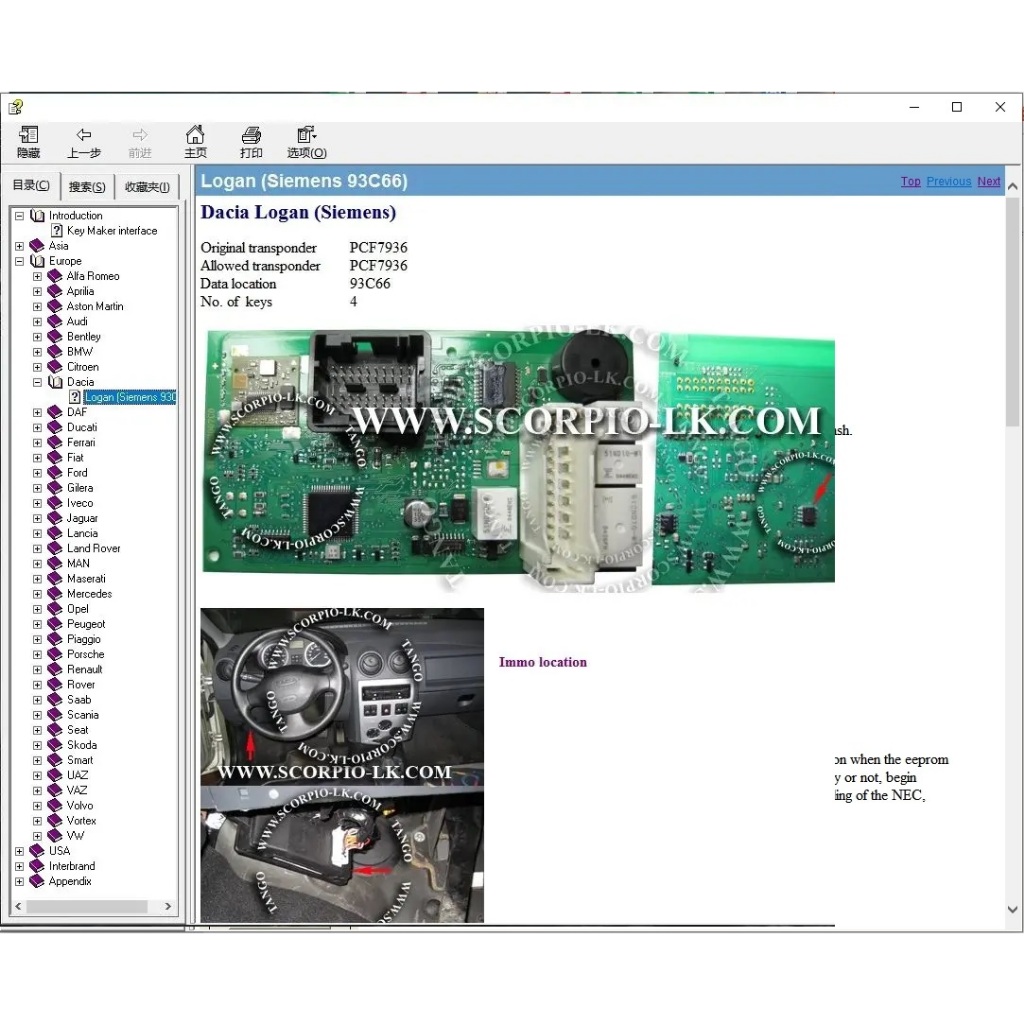The width and height of the screenshot is (1024, 1024).
Task: Click the Jaguar book icon
Action: [56, 519]
